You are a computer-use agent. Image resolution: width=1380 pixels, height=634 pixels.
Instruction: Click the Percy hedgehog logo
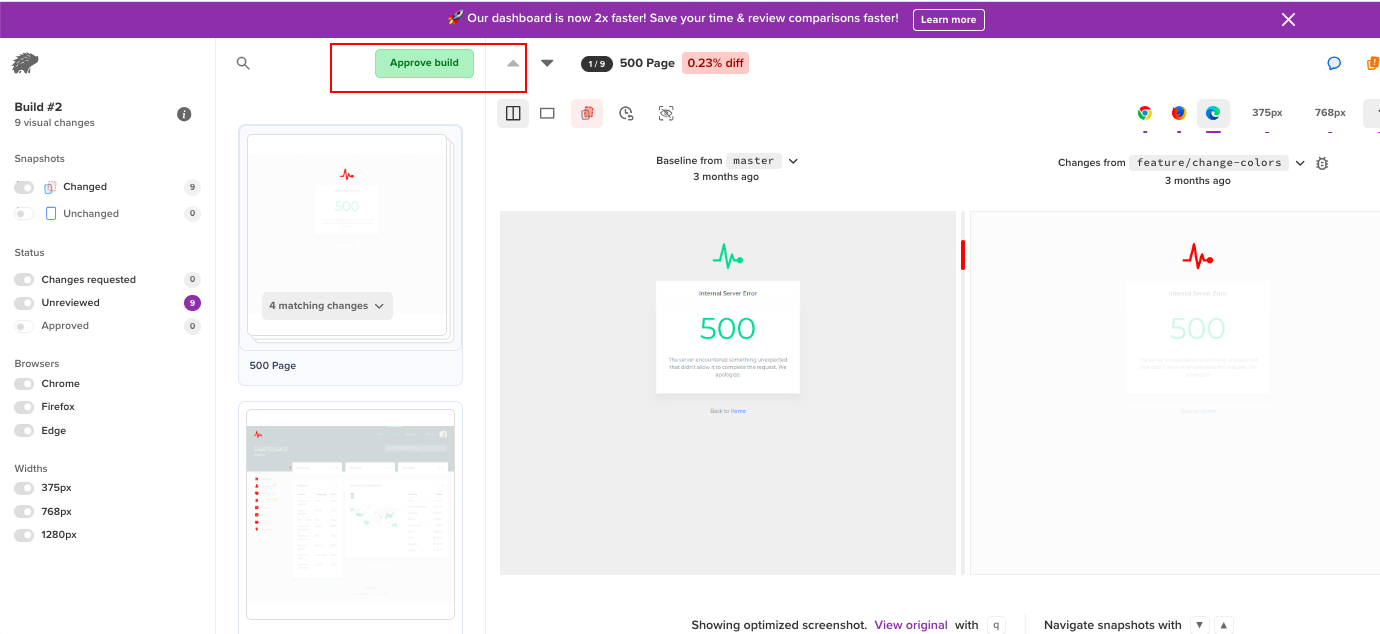(25, 64)
